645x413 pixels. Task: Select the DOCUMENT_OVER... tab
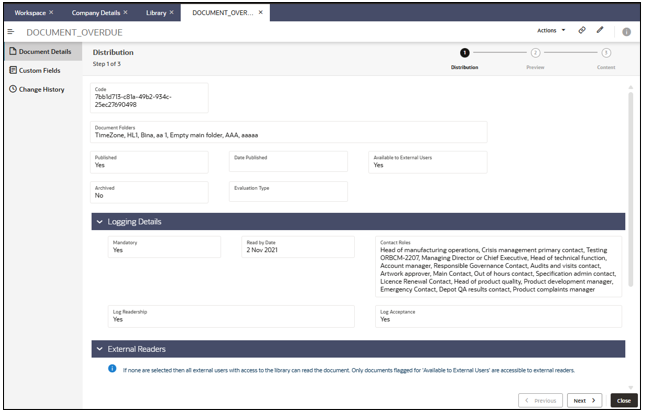pyautogui.click(x=223, y=13)
